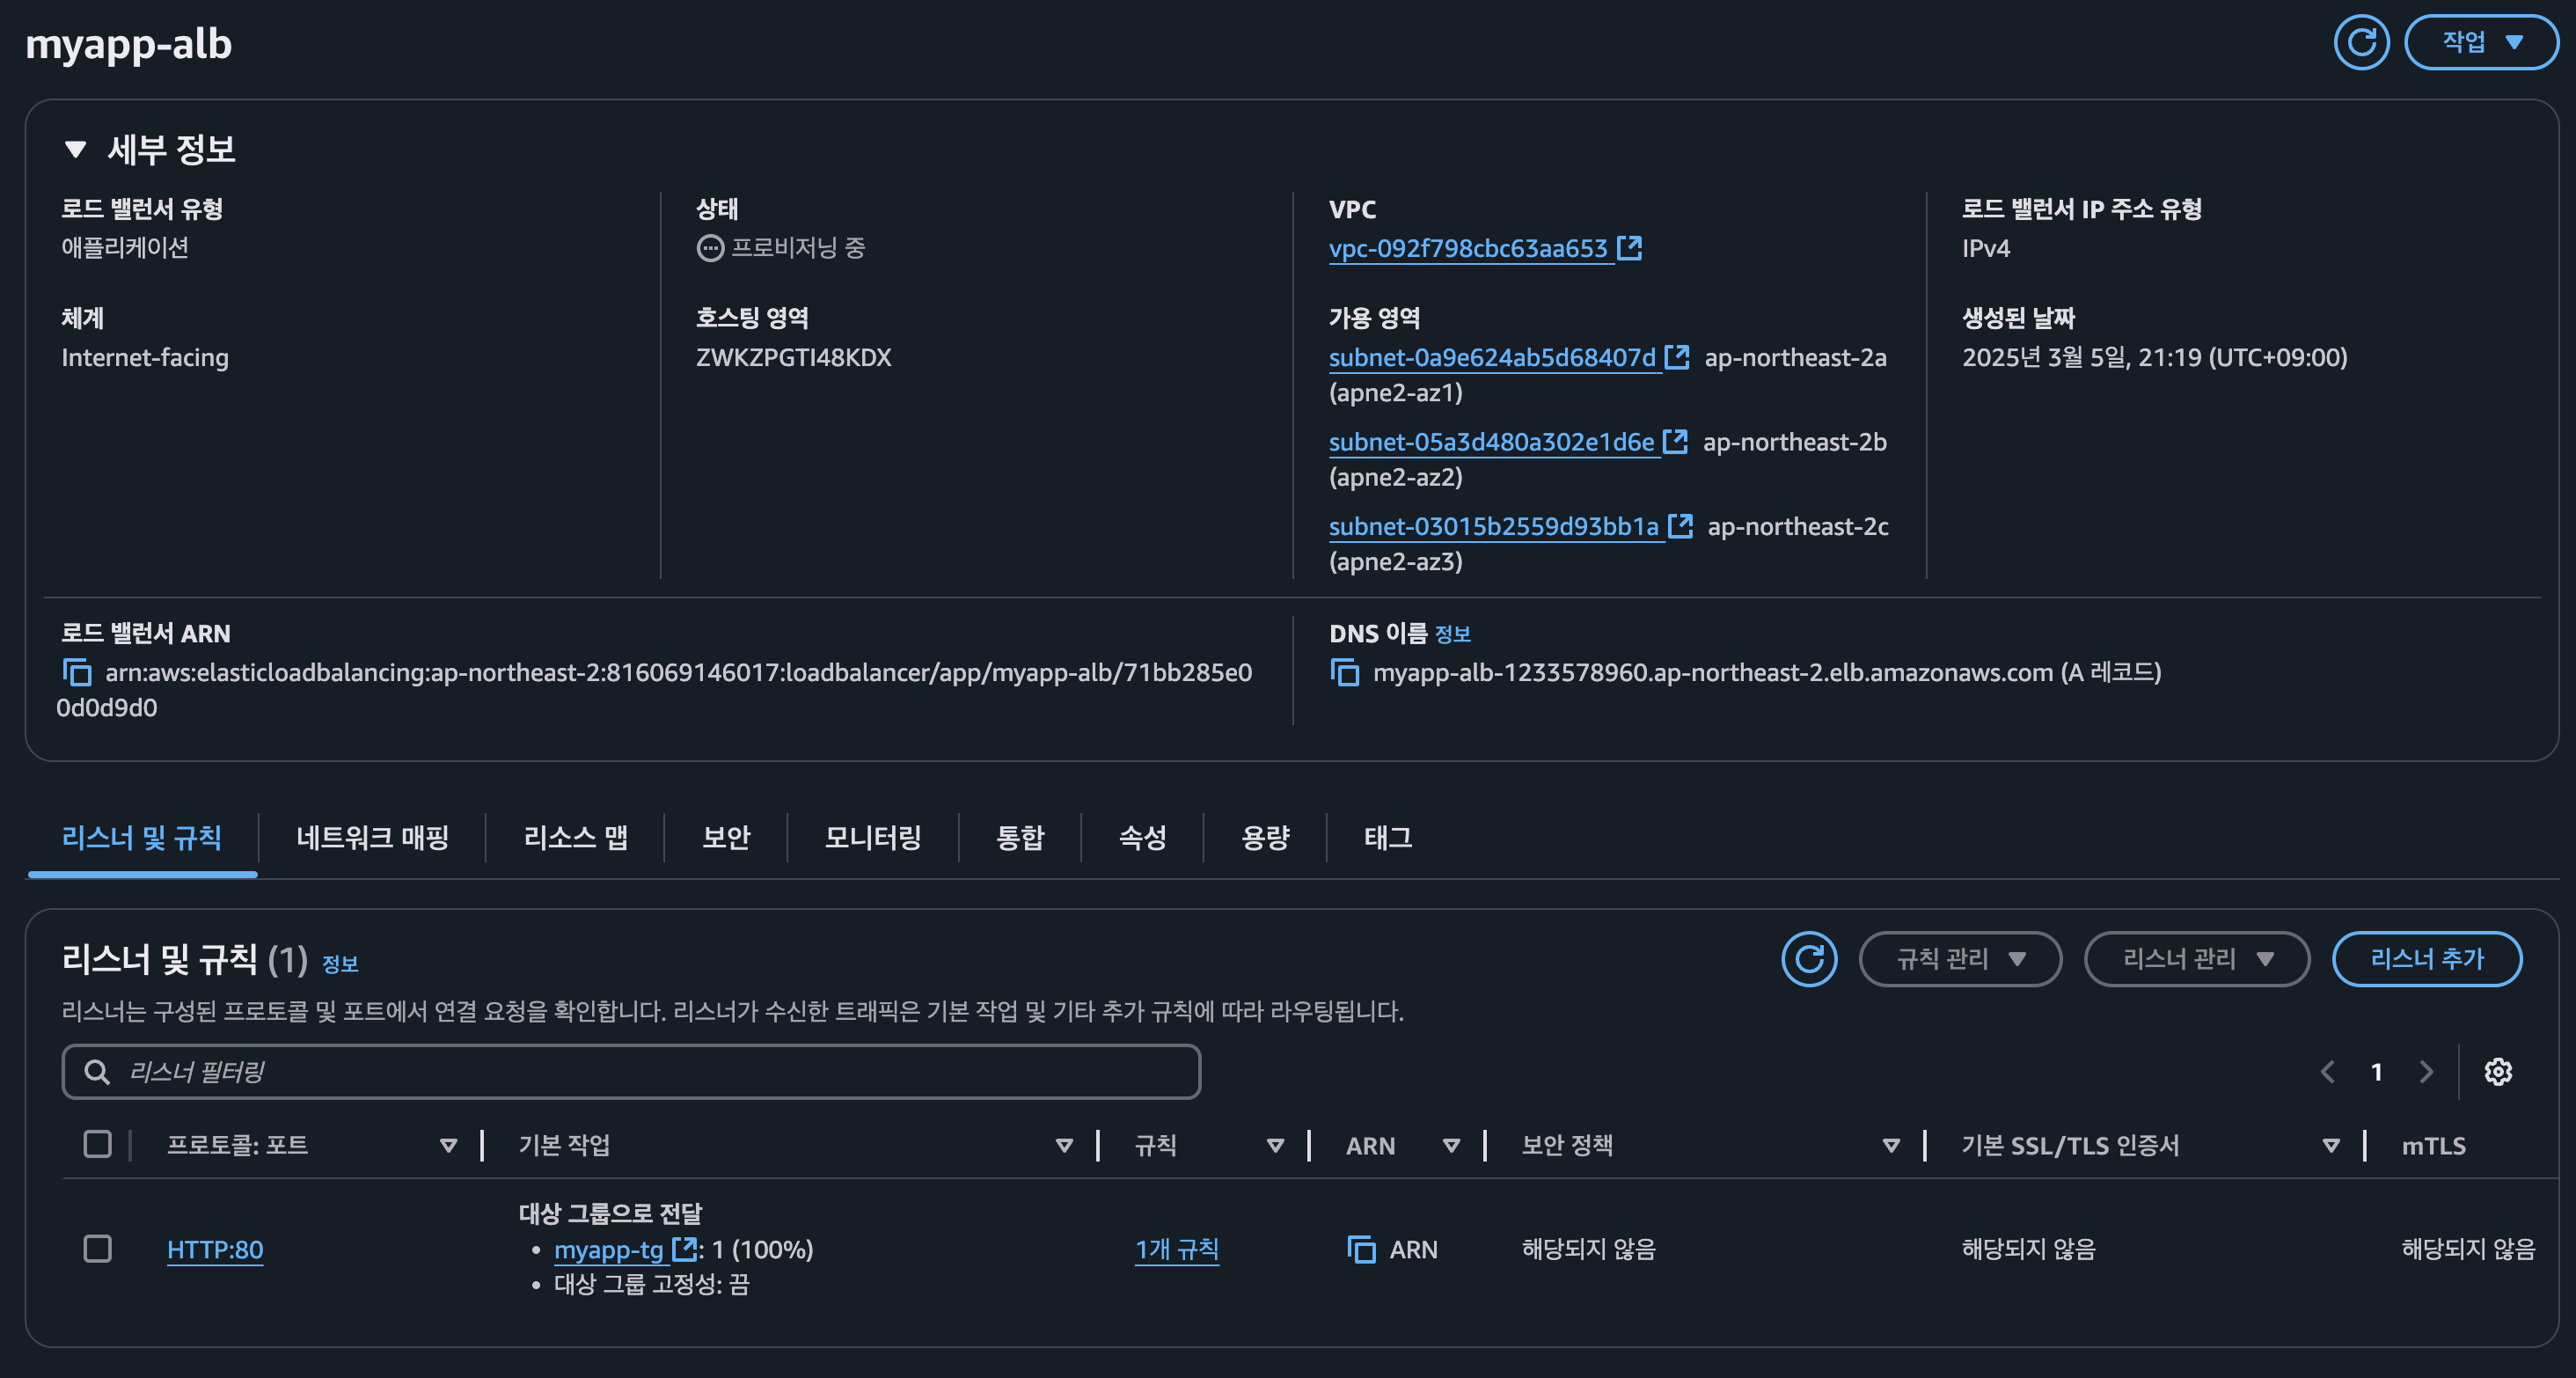
Task: Open listener table preferences gear
Action: [x=2498, y=1072]
